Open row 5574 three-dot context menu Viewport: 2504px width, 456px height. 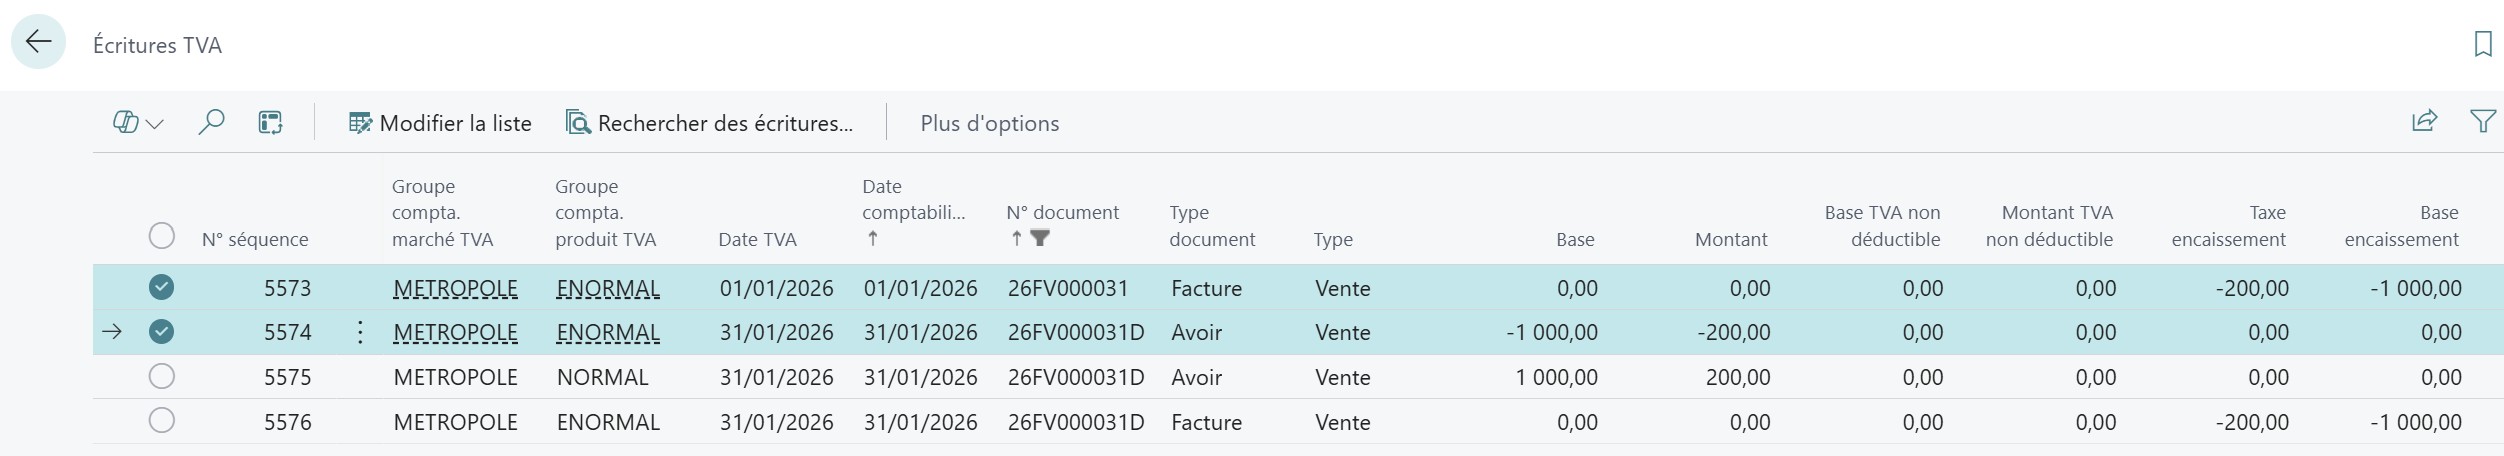[360, 332]
